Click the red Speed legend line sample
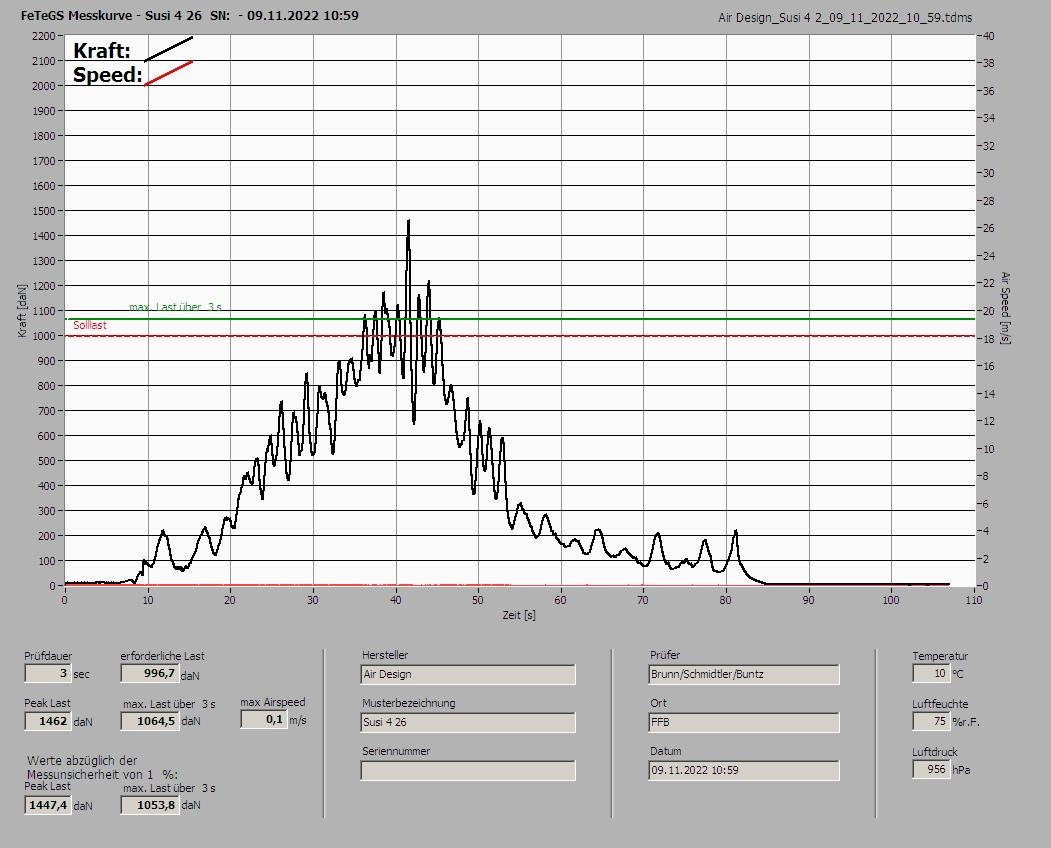1051x848 pixels. coord(168,73)
